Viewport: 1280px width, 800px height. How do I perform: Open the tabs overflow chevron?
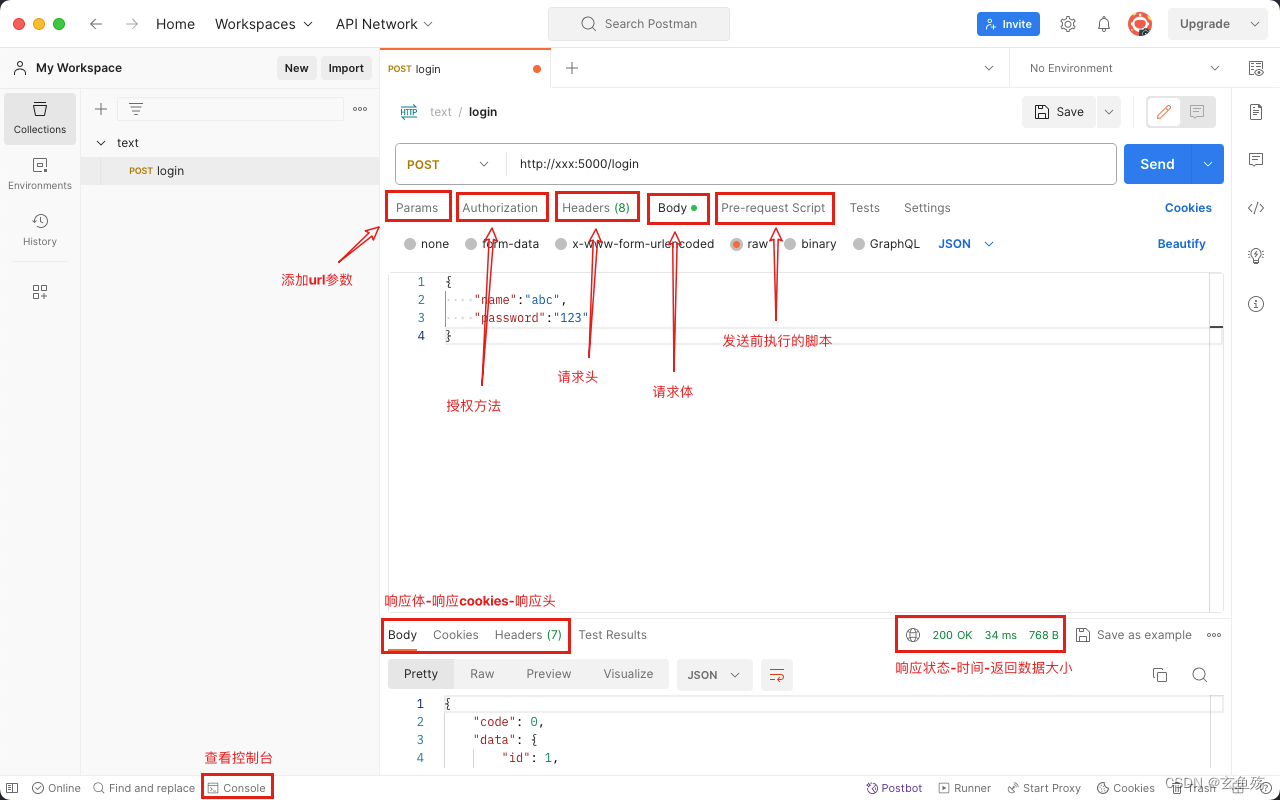click(989, 68)
